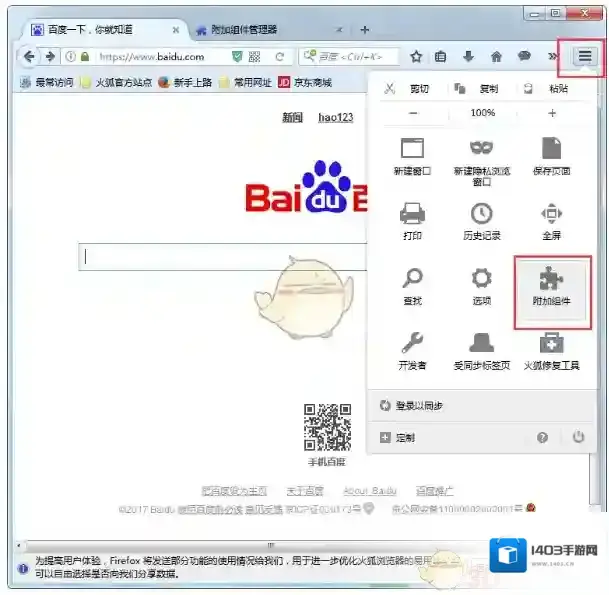Click the QR code icon in address bar
This screenshot has width=609, height=595.
click(254, 57)
